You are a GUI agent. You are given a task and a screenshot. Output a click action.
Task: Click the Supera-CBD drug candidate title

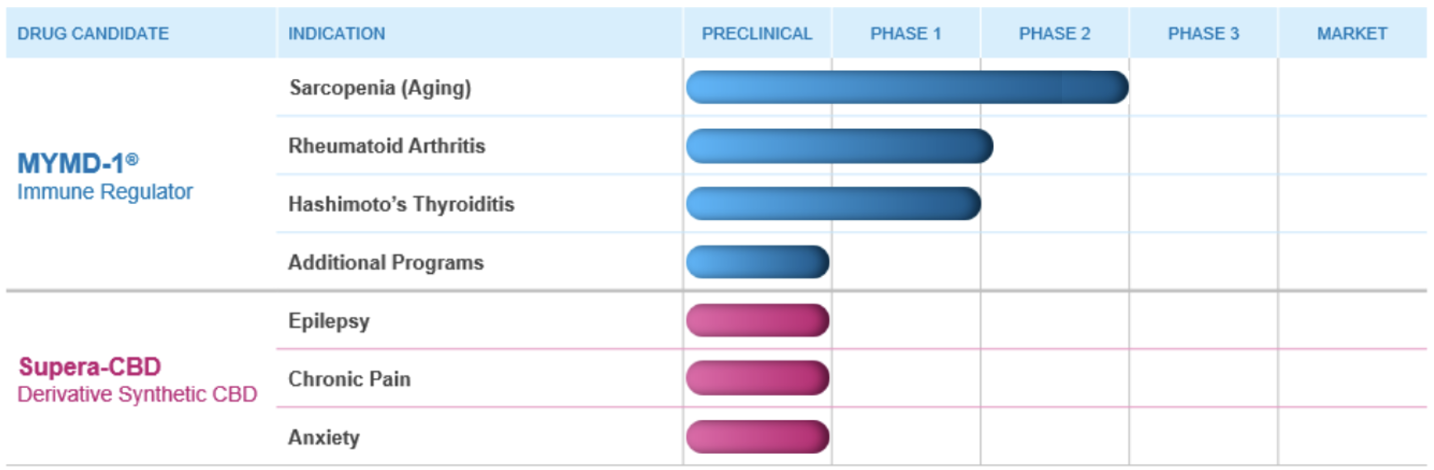click(x=89, y=367)
